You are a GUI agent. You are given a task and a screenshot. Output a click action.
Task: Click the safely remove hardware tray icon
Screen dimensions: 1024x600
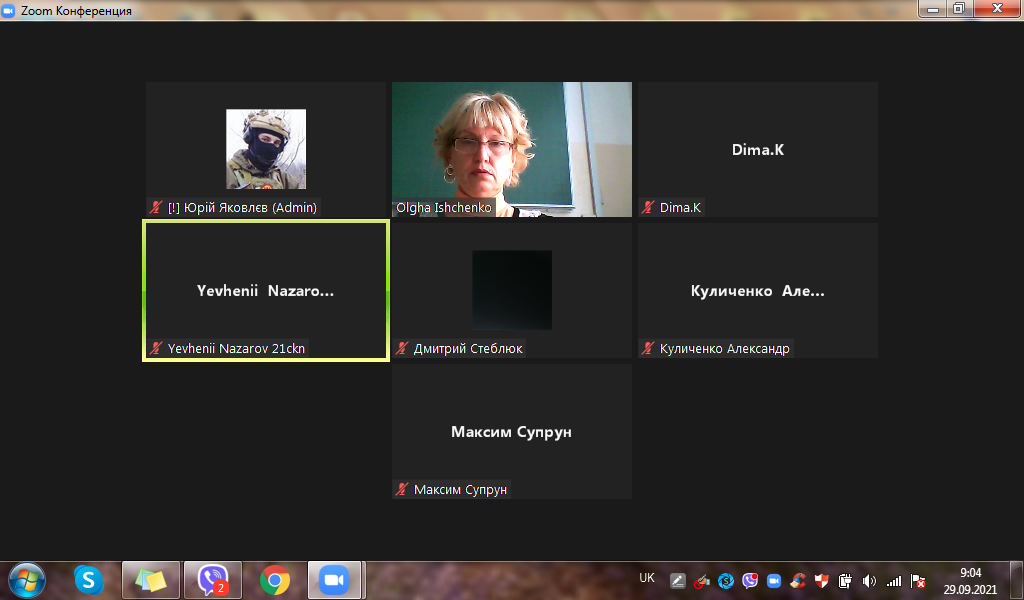tap(845, 580)
